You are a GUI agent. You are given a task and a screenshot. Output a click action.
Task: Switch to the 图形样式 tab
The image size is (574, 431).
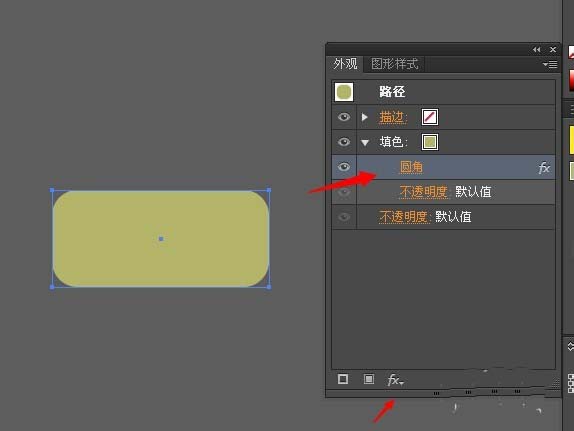click(x=394, y=64)
